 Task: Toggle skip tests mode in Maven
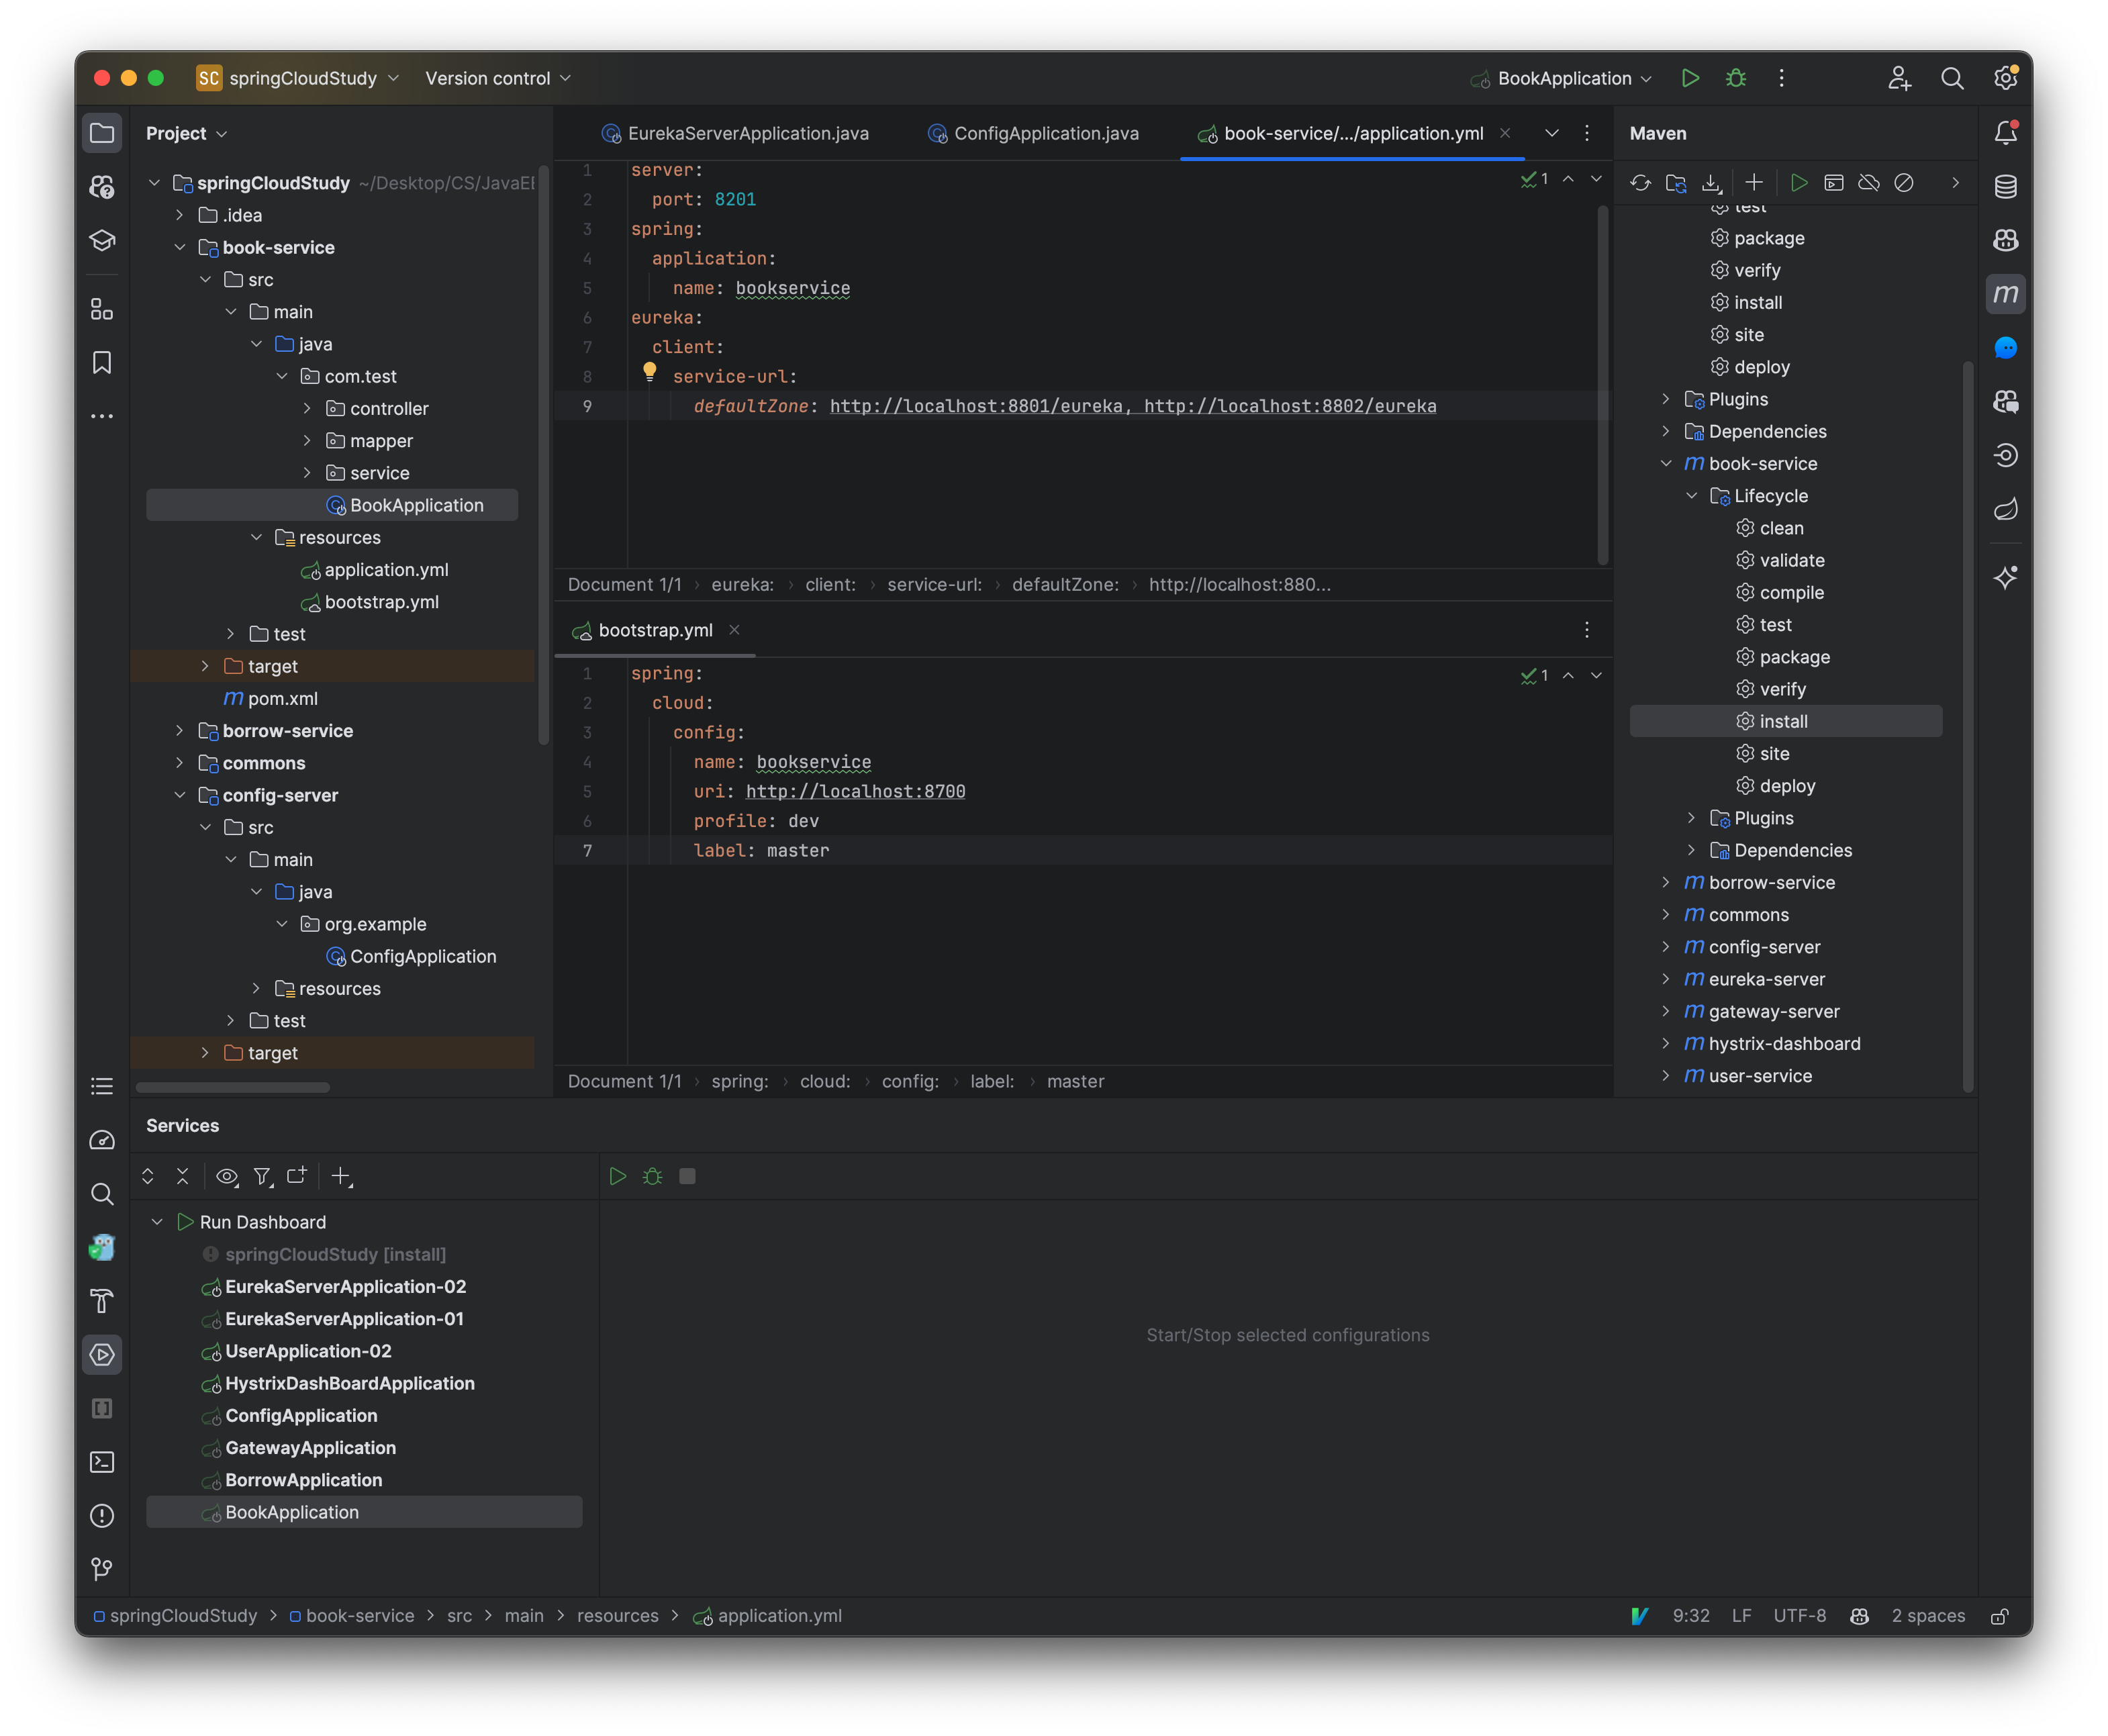pos(1904,183)
